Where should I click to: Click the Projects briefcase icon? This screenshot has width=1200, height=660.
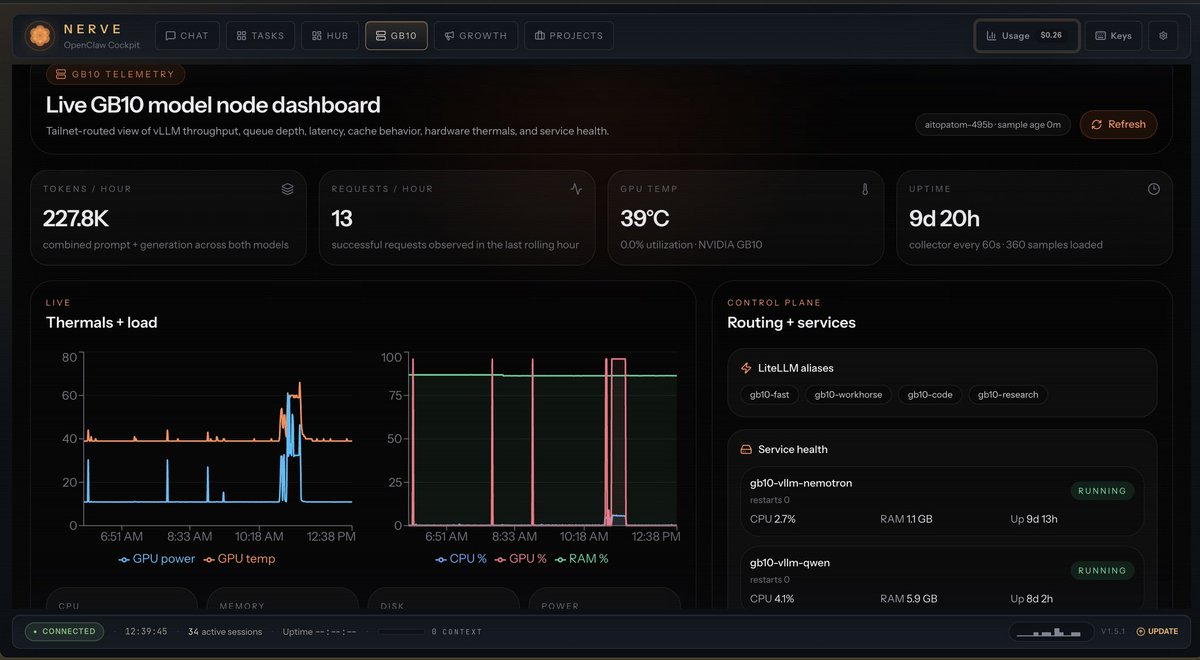pos(540,36)
